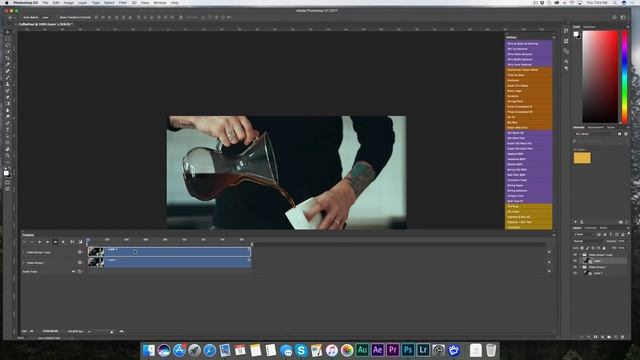Viewport: 640px width, 360px height.
Task: Open Photoshop from the Dock
Action: tap(408, 350)
